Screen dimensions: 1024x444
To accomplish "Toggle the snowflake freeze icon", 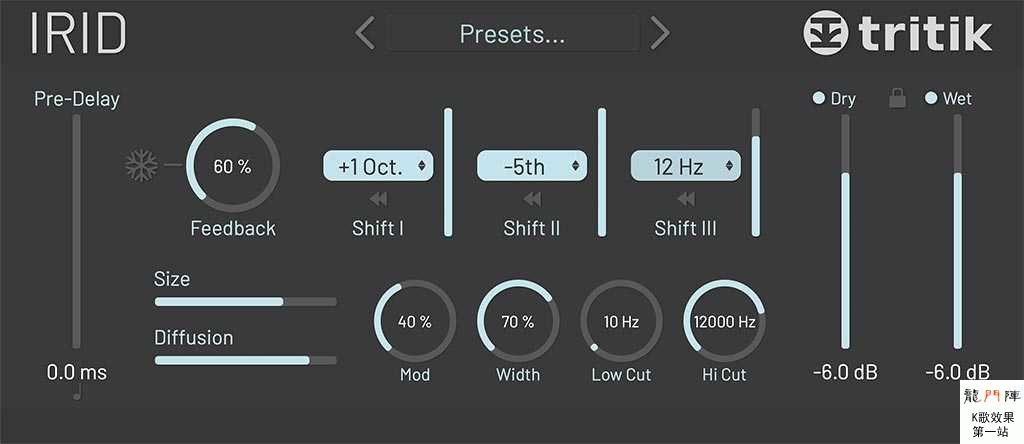I will [141, 165].
